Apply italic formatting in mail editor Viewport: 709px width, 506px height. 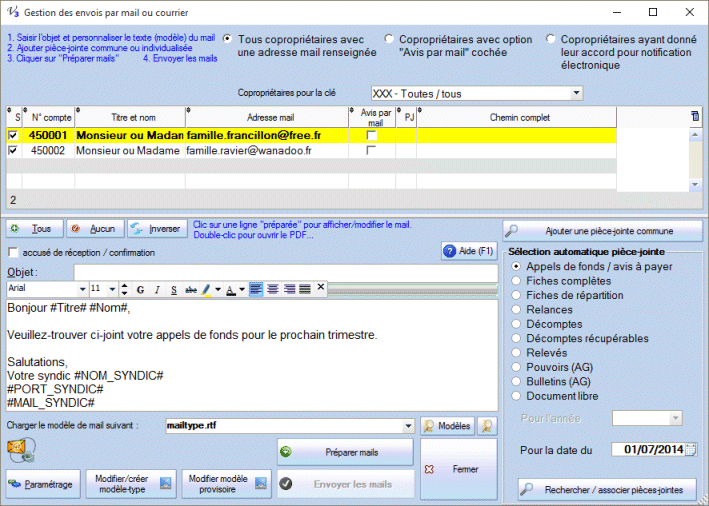tap(157, 289)
